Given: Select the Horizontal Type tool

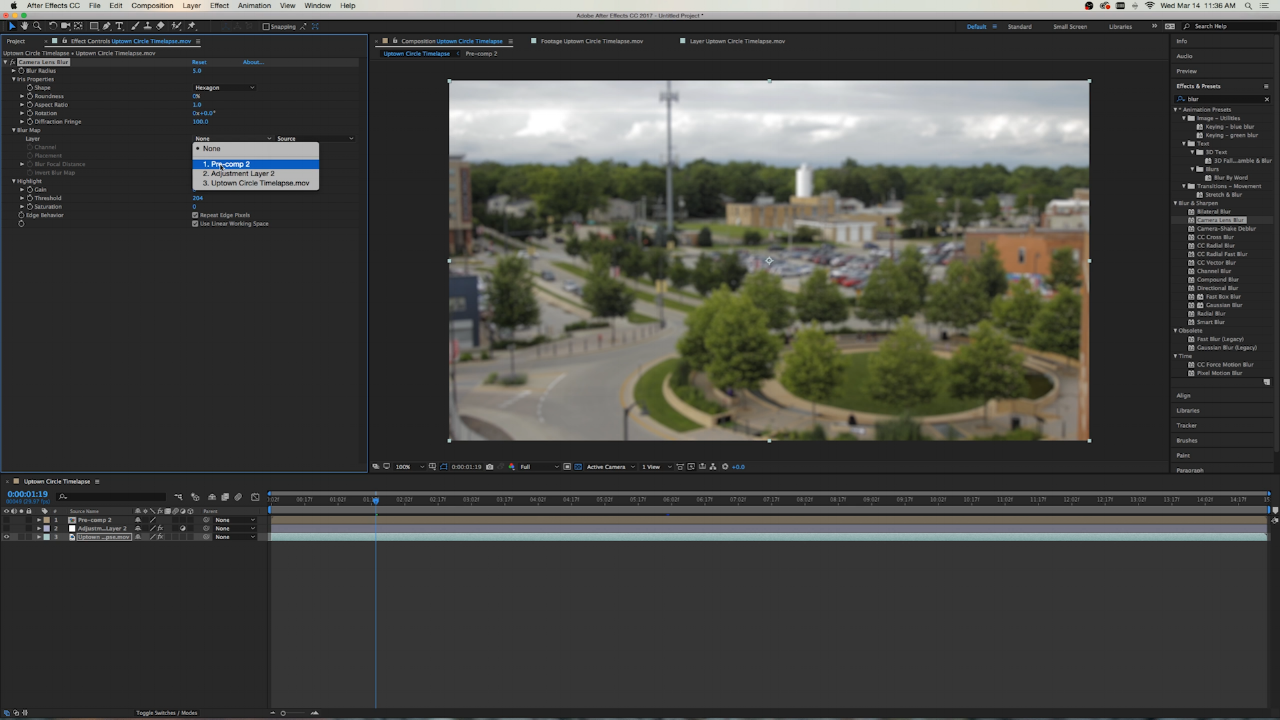Looking at the screenshot, I should (x=119, y=26).
